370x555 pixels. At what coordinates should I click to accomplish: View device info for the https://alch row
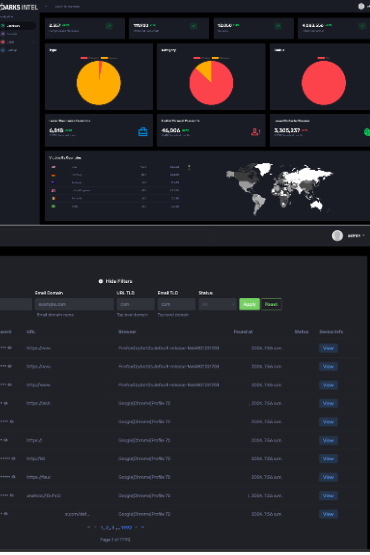point(328,403)
